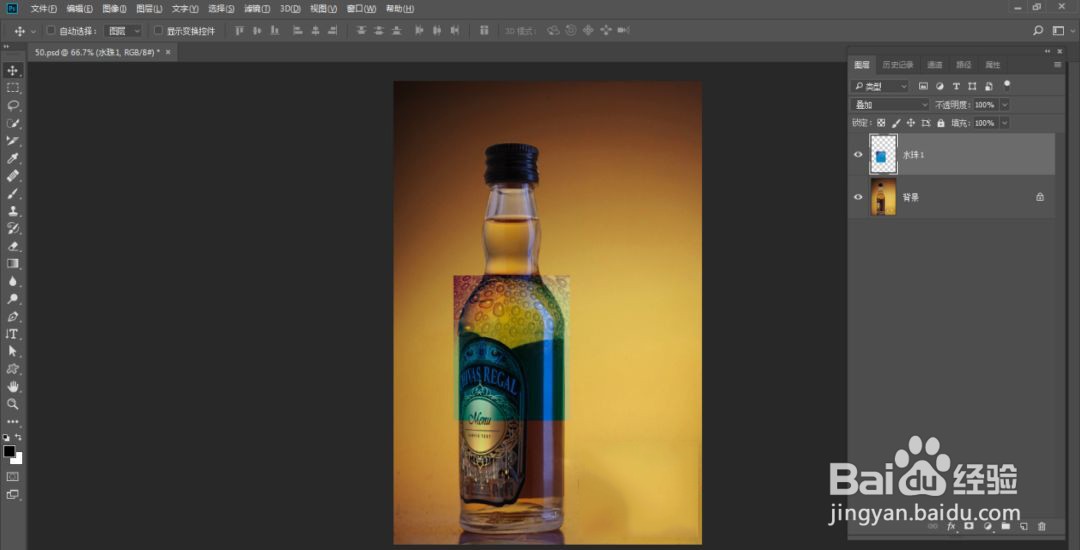
Task: Select the Gradient tool
Action: [x=12, y=264]
